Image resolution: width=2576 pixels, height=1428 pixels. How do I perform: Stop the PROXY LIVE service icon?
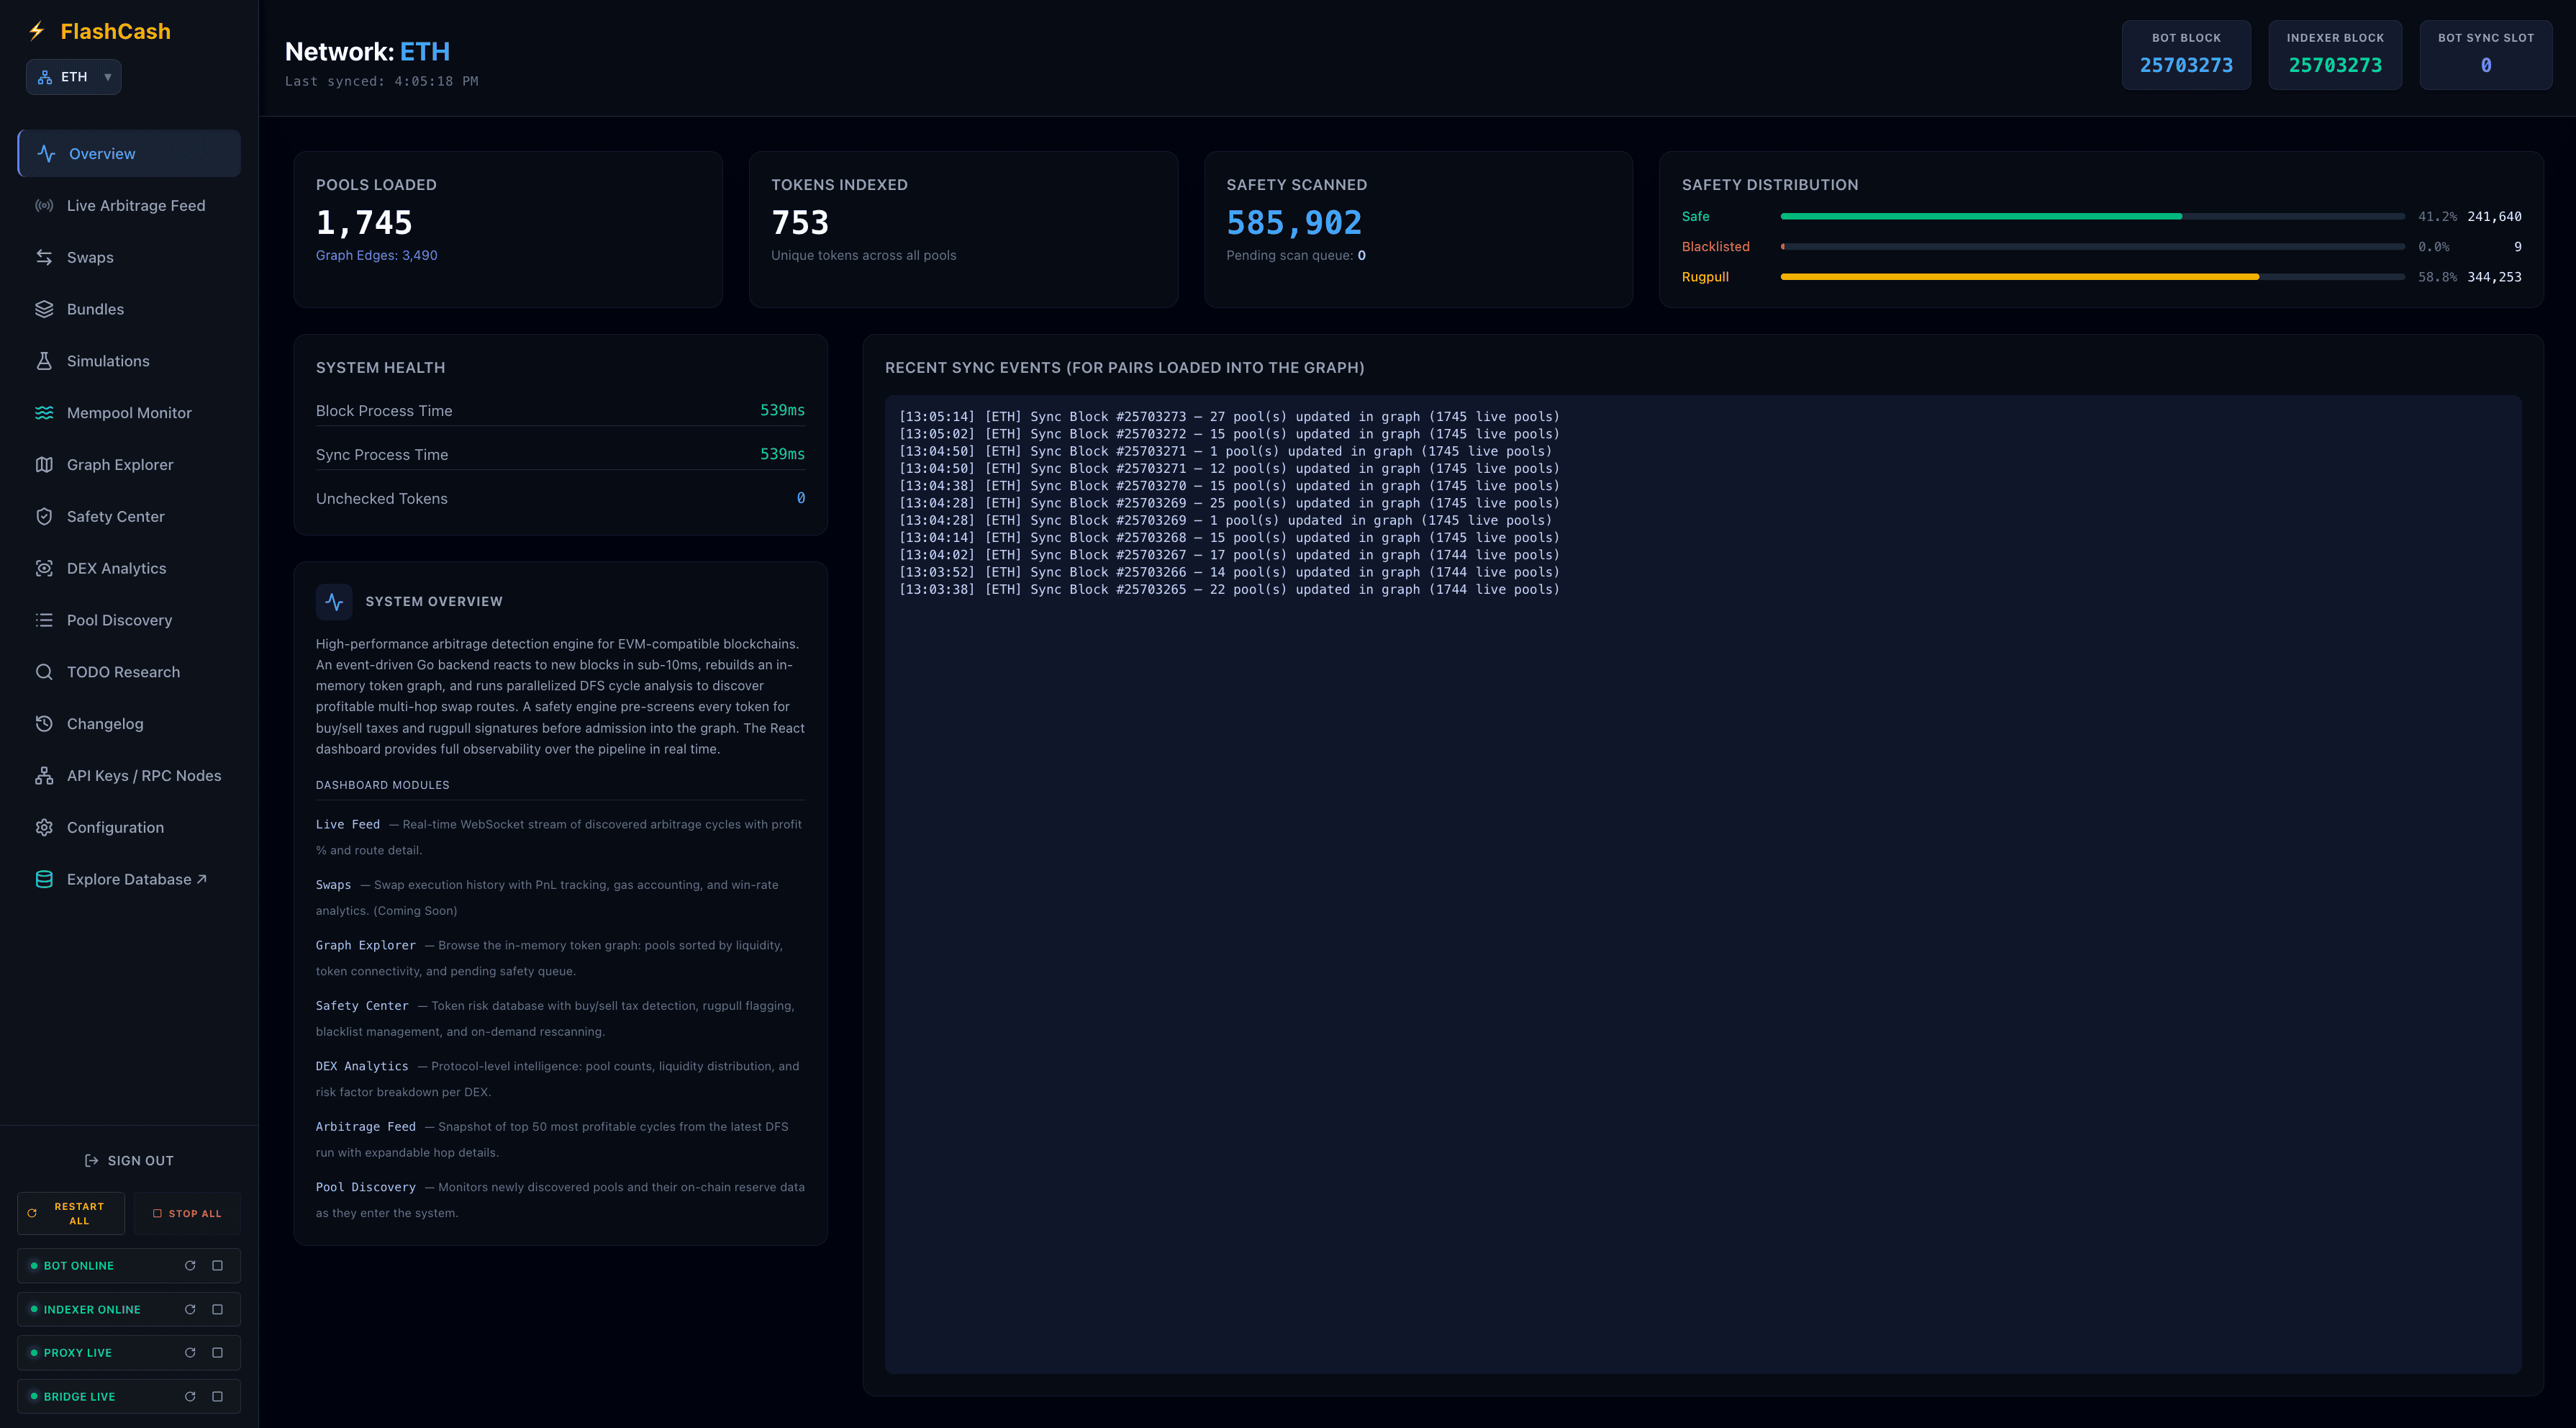click(x=217, y=1353)
